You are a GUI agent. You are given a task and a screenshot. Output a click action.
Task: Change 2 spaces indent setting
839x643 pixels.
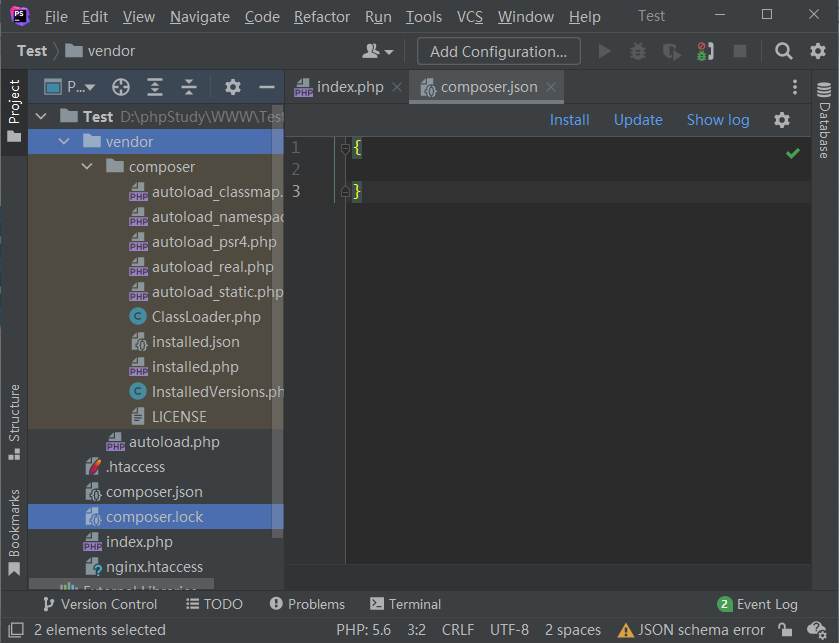(573, 630)
